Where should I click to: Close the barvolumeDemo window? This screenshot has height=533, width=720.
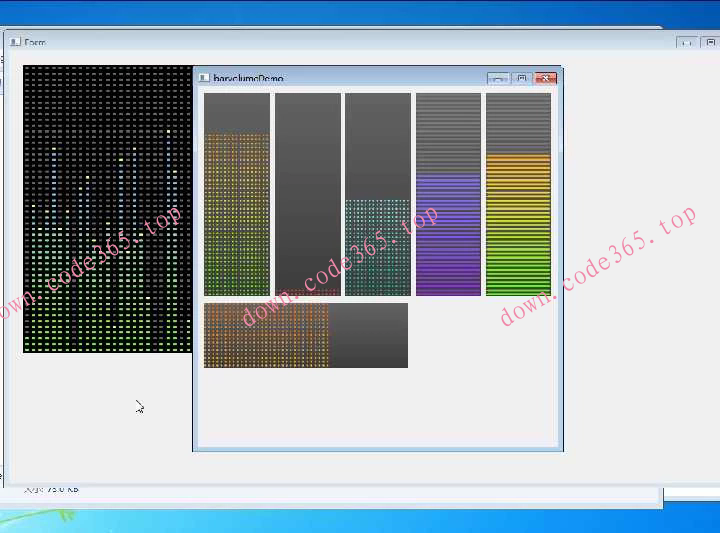click(545, 78)
